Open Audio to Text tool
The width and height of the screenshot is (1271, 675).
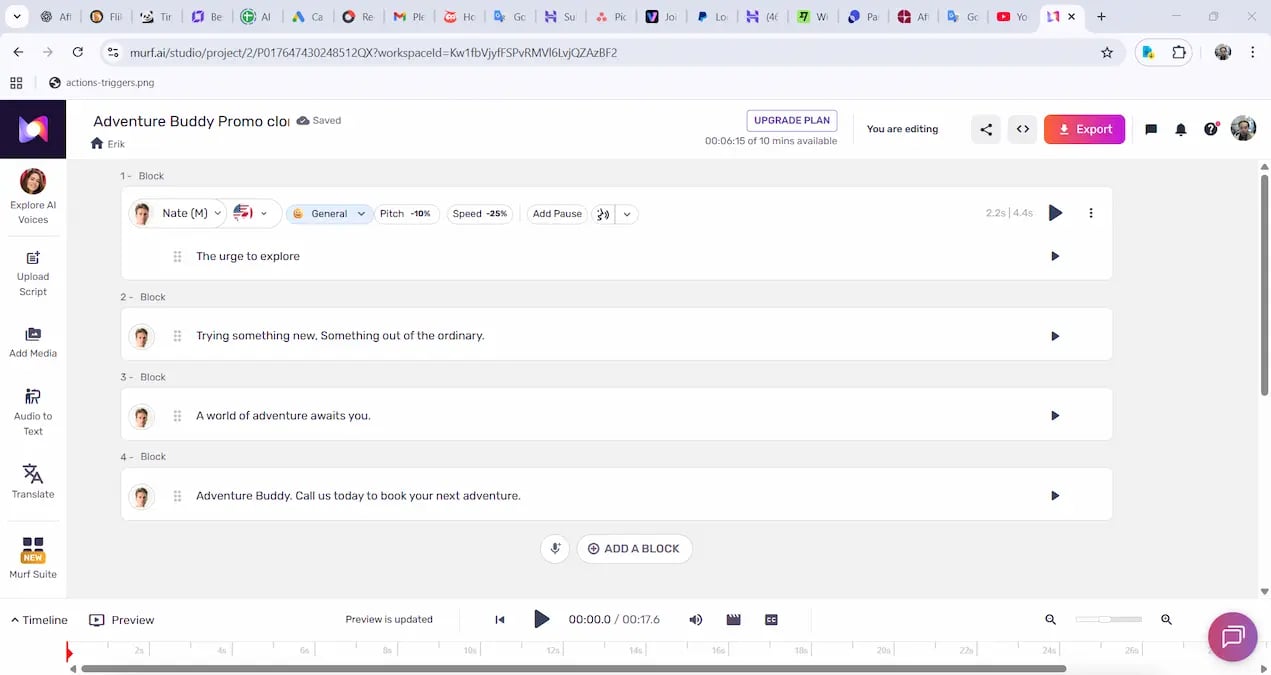coord(33,412)
